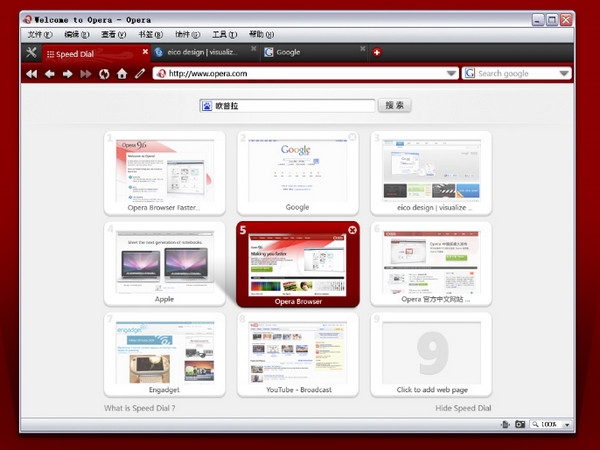This screenshot has width=600, height=450.
Task: Close the Speed Dial tab
Action: (x=145, y=51)
